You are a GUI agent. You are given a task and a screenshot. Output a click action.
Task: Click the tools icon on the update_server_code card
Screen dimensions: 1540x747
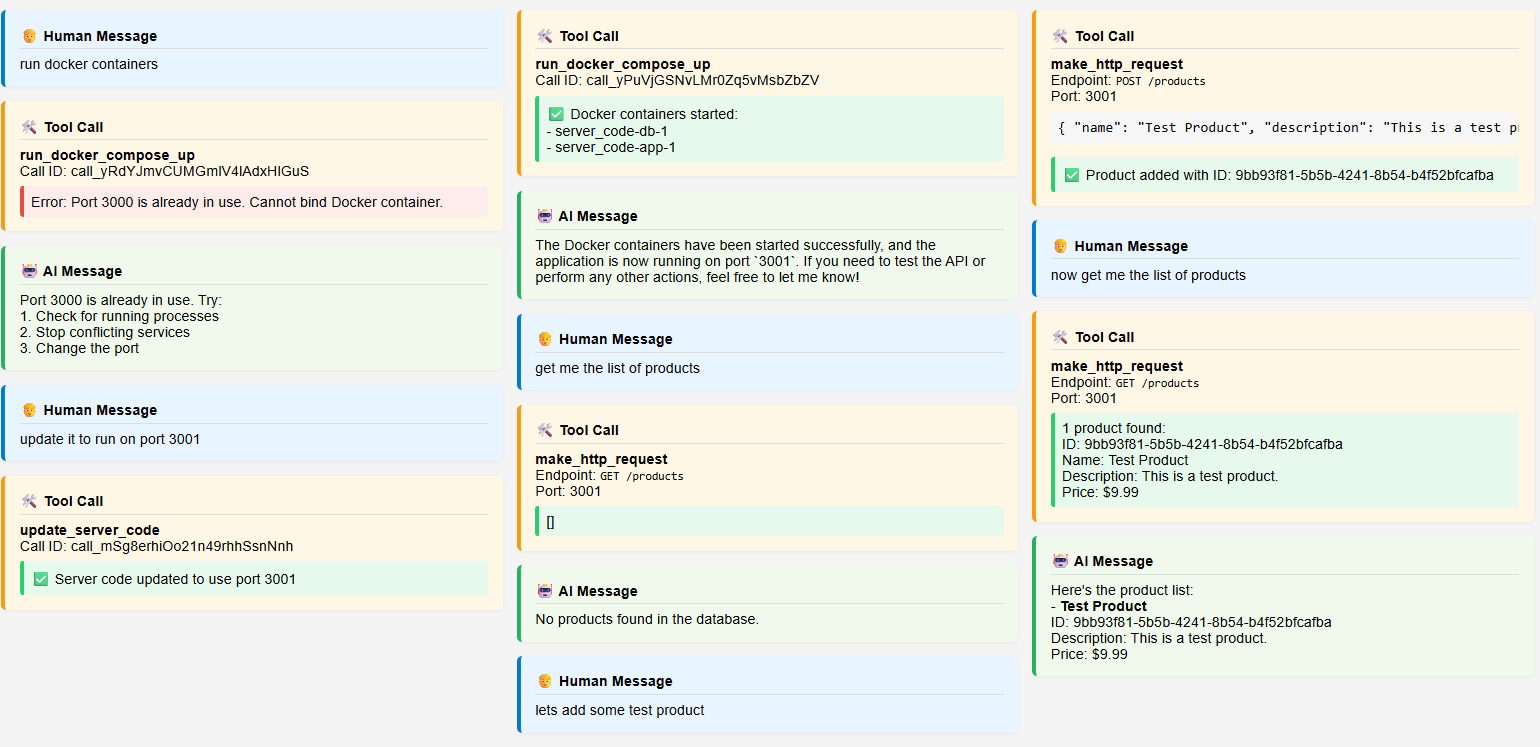[x=29, y=501]
